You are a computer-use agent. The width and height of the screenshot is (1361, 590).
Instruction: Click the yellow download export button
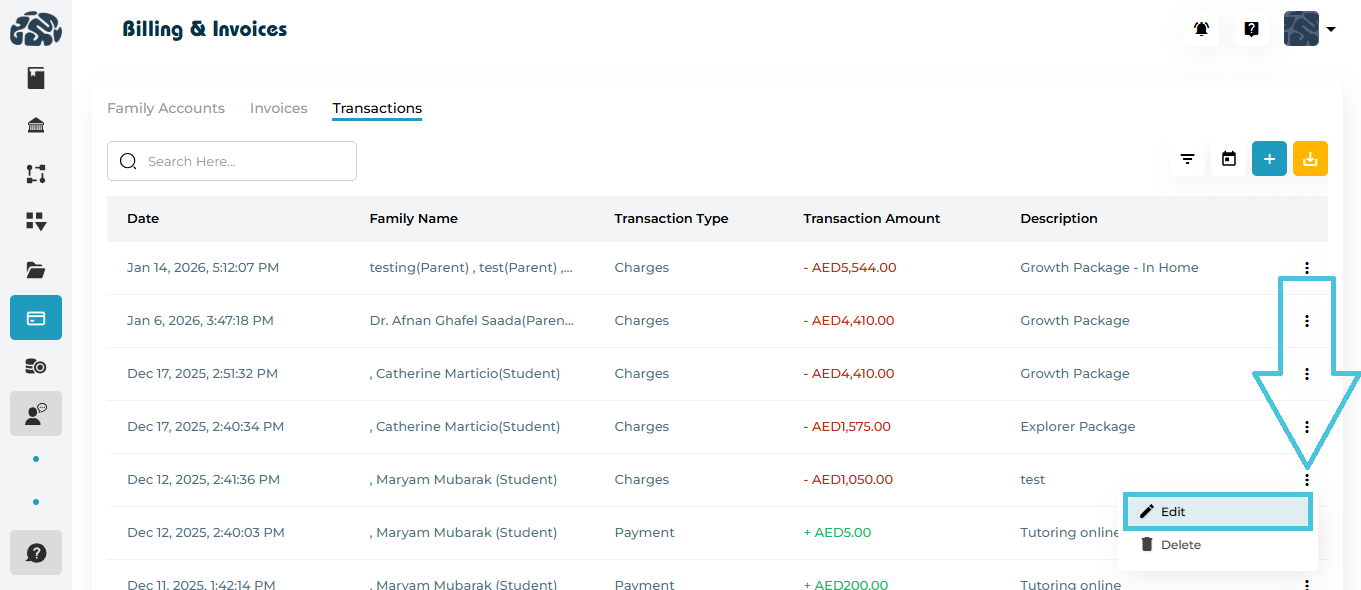tap(1310, 159)
